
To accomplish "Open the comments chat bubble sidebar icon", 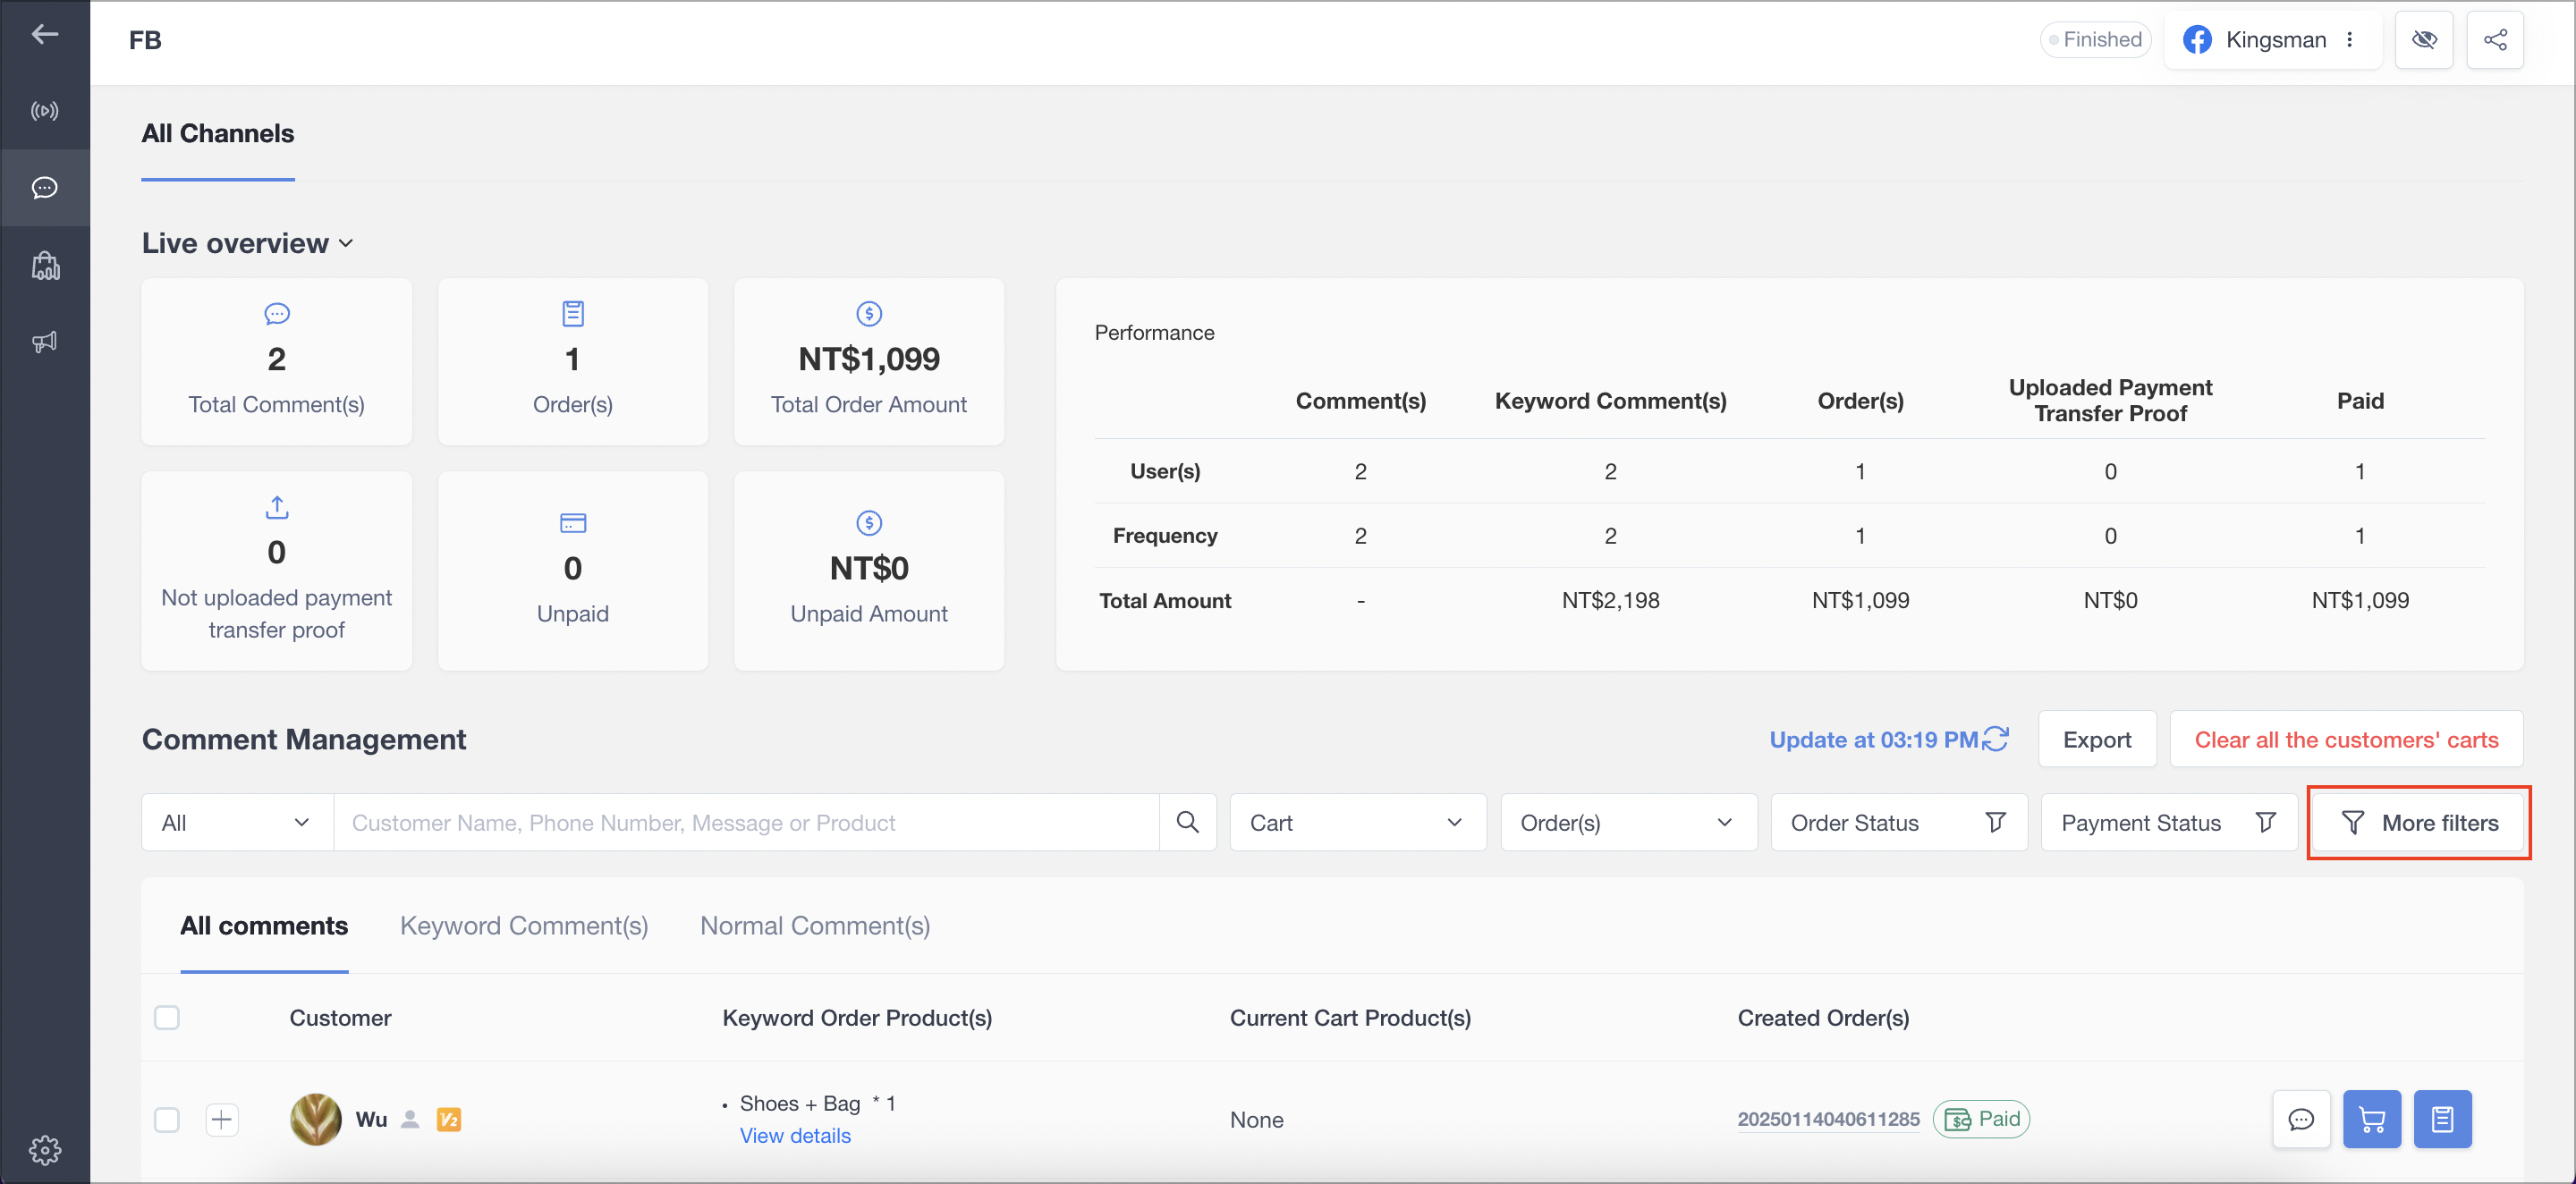I will [44, 188].
